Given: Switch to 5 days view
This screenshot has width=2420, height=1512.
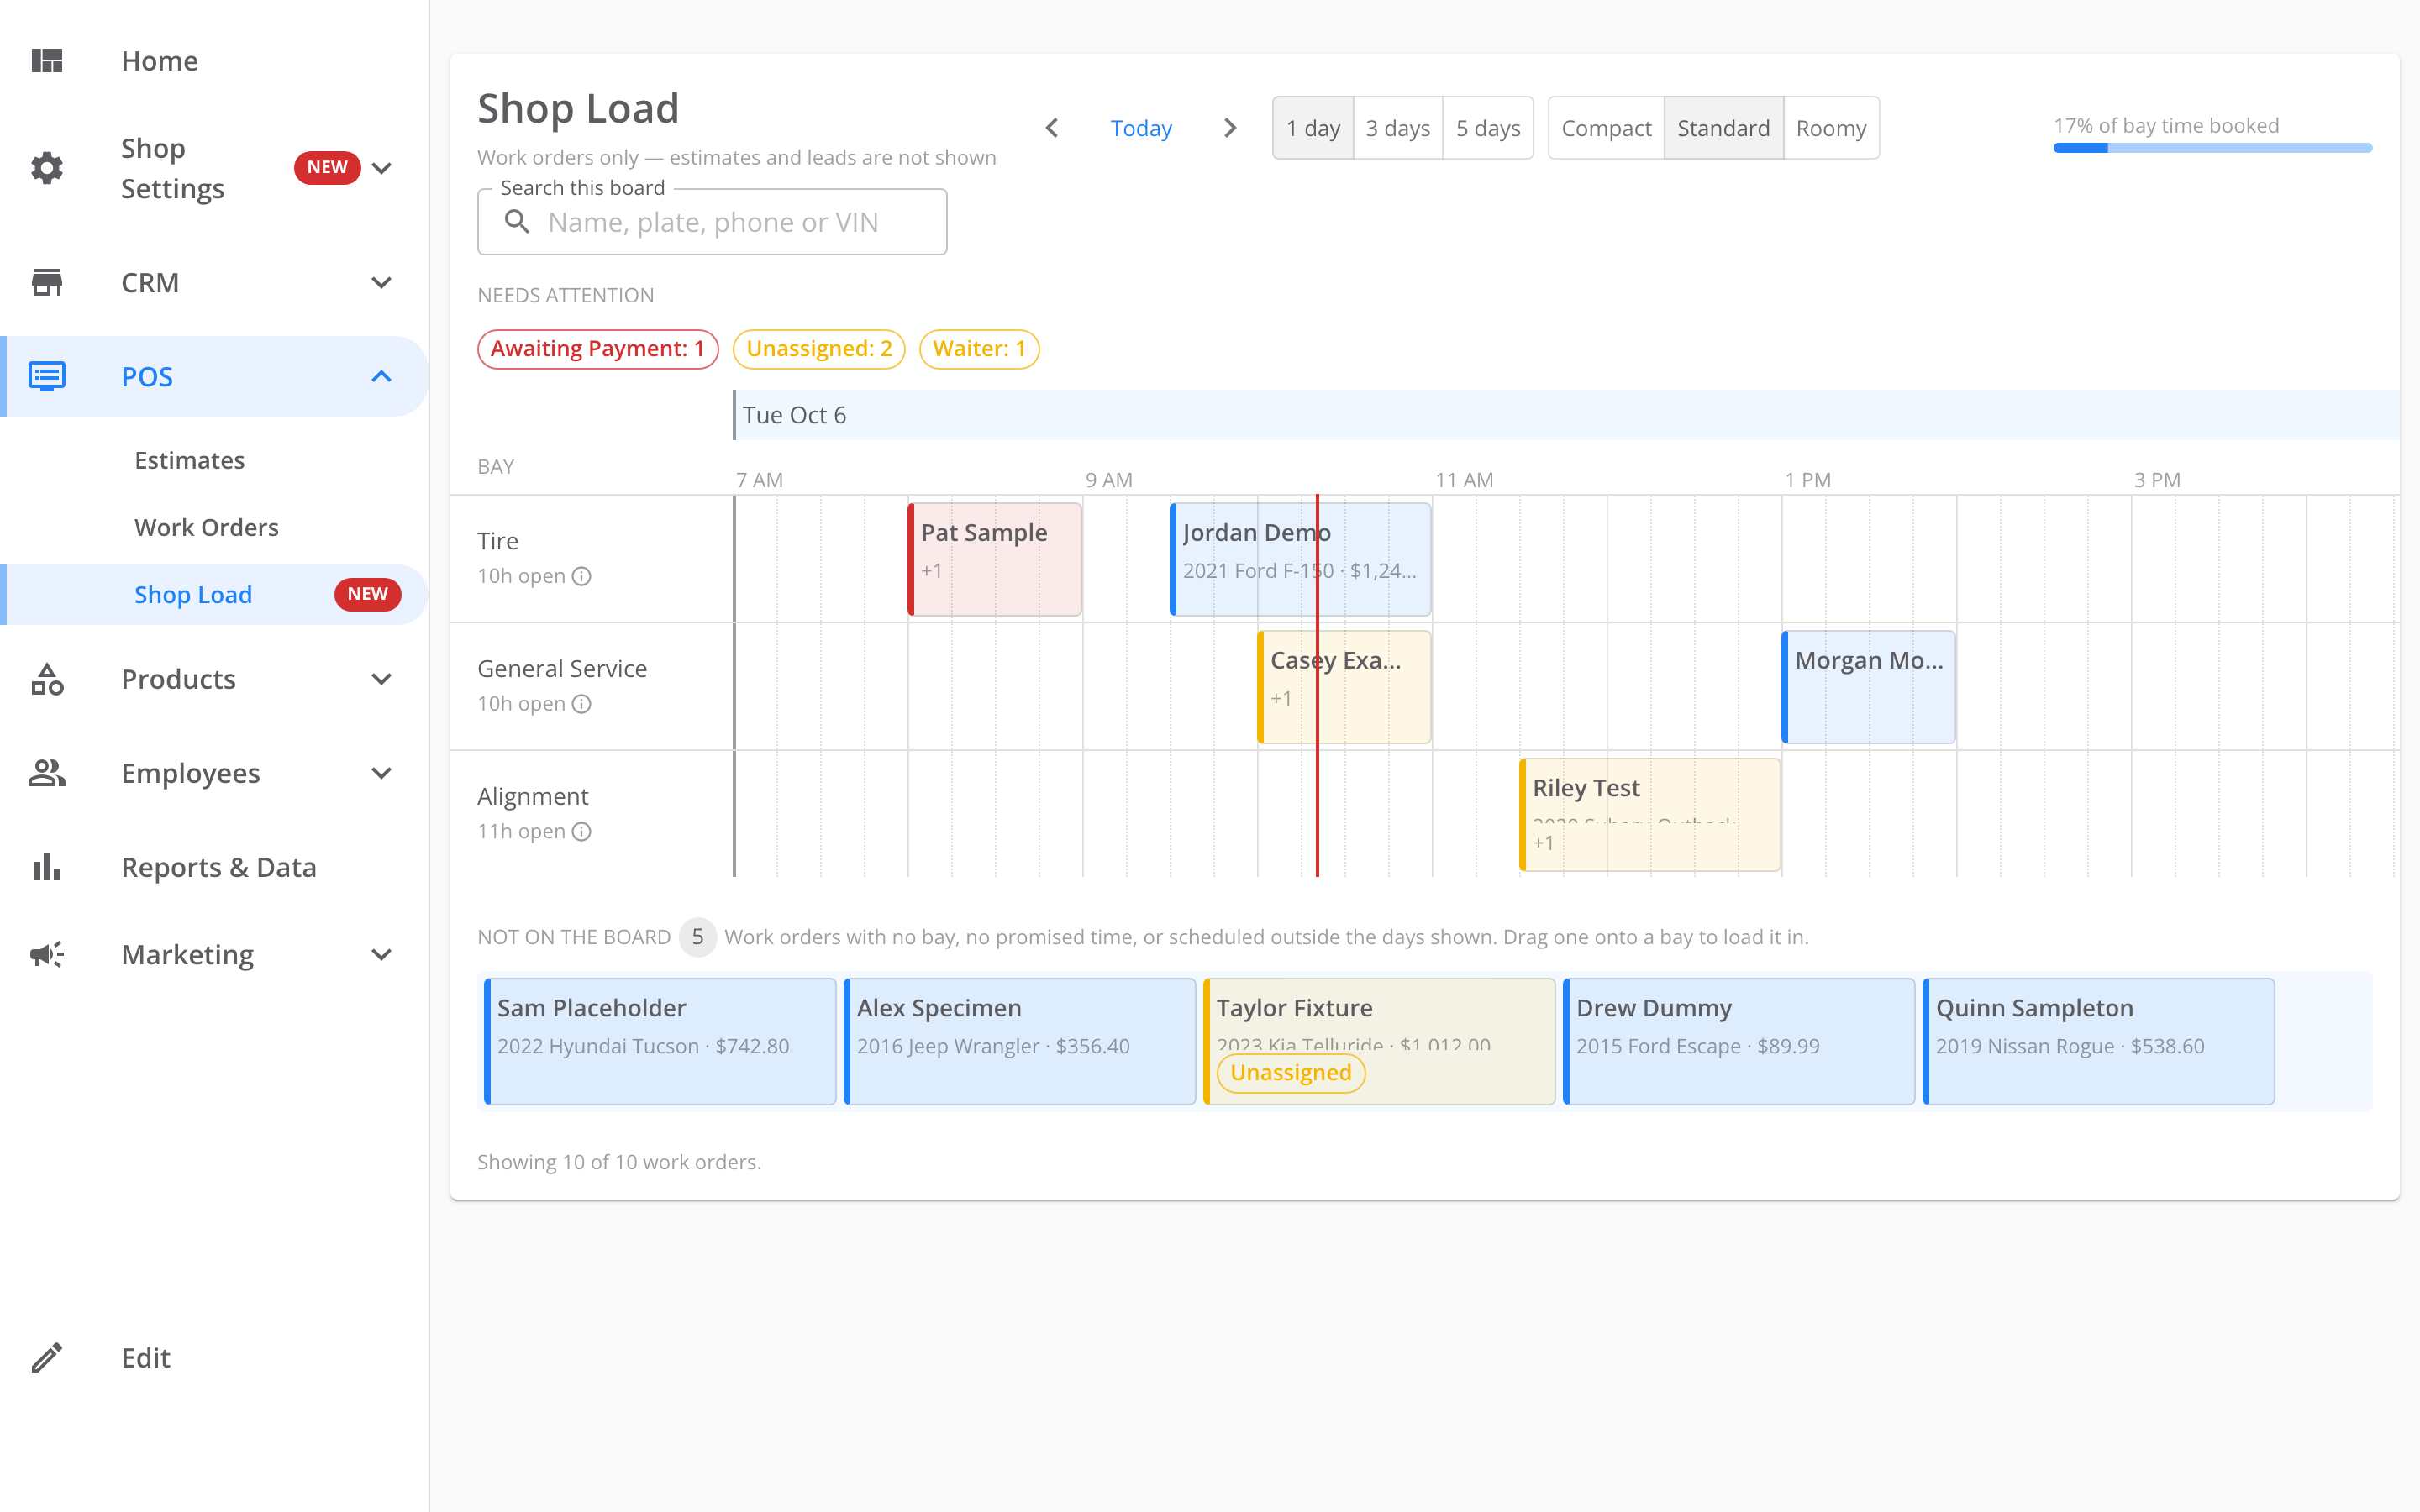Looking at the screenshot, I should 1488,128.
